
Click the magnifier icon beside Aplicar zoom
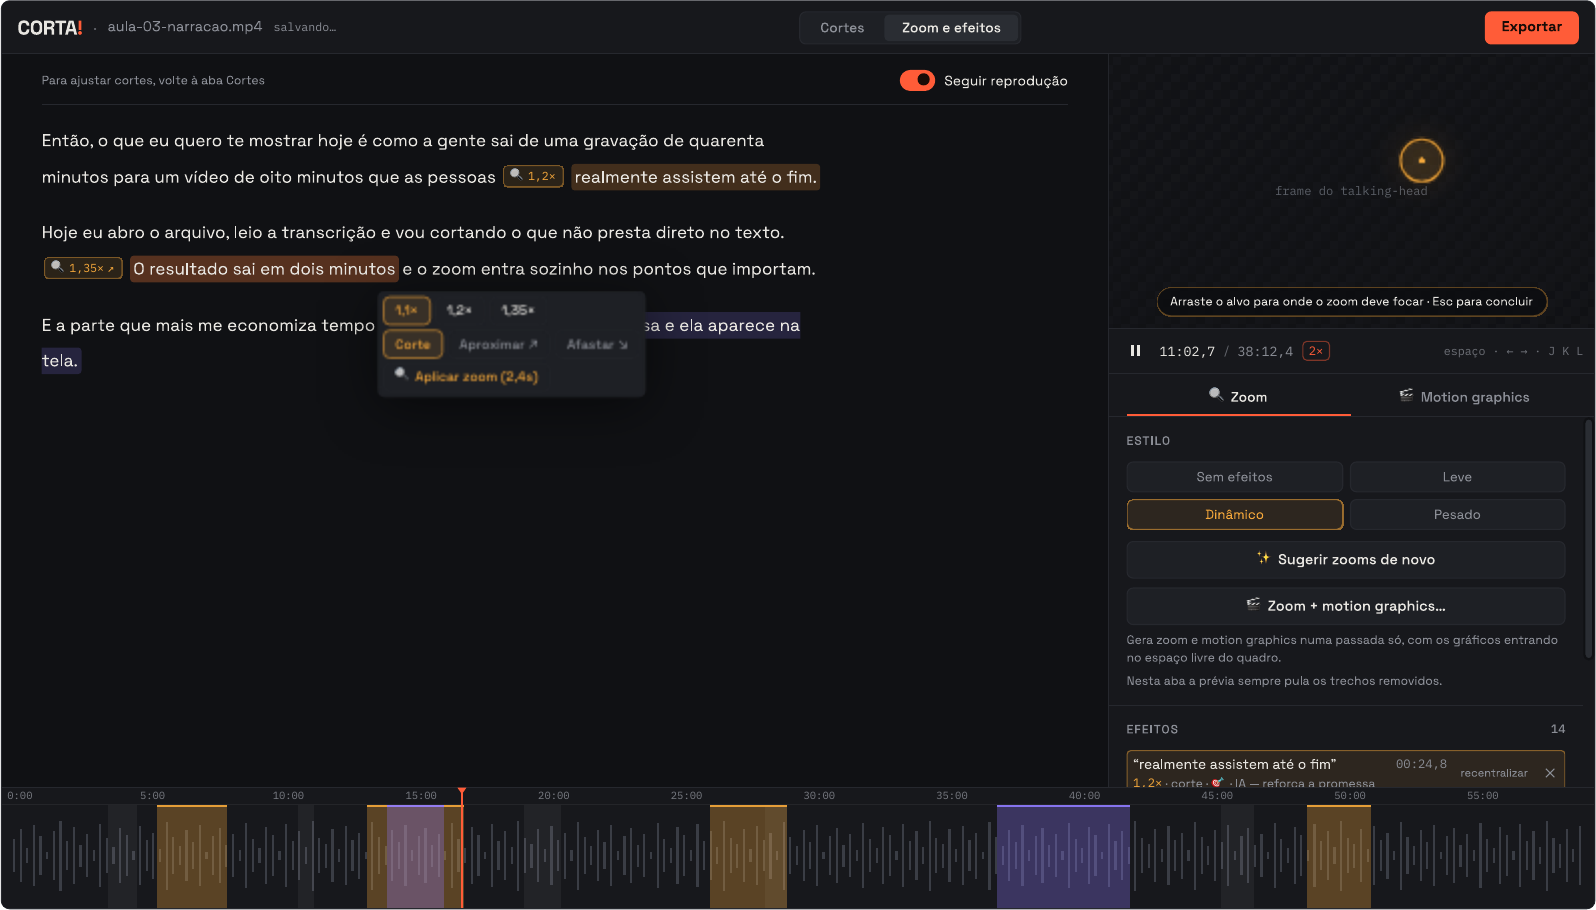401,374
